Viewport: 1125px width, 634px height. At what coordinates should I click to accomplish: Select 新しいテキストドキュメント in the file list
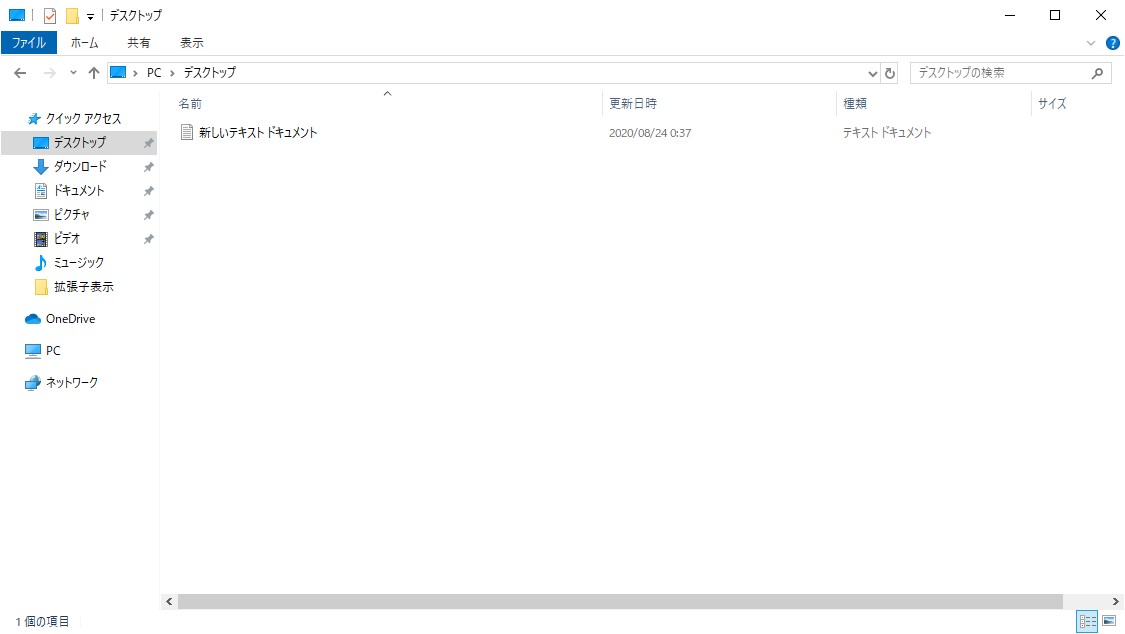(x=260, y=132)
